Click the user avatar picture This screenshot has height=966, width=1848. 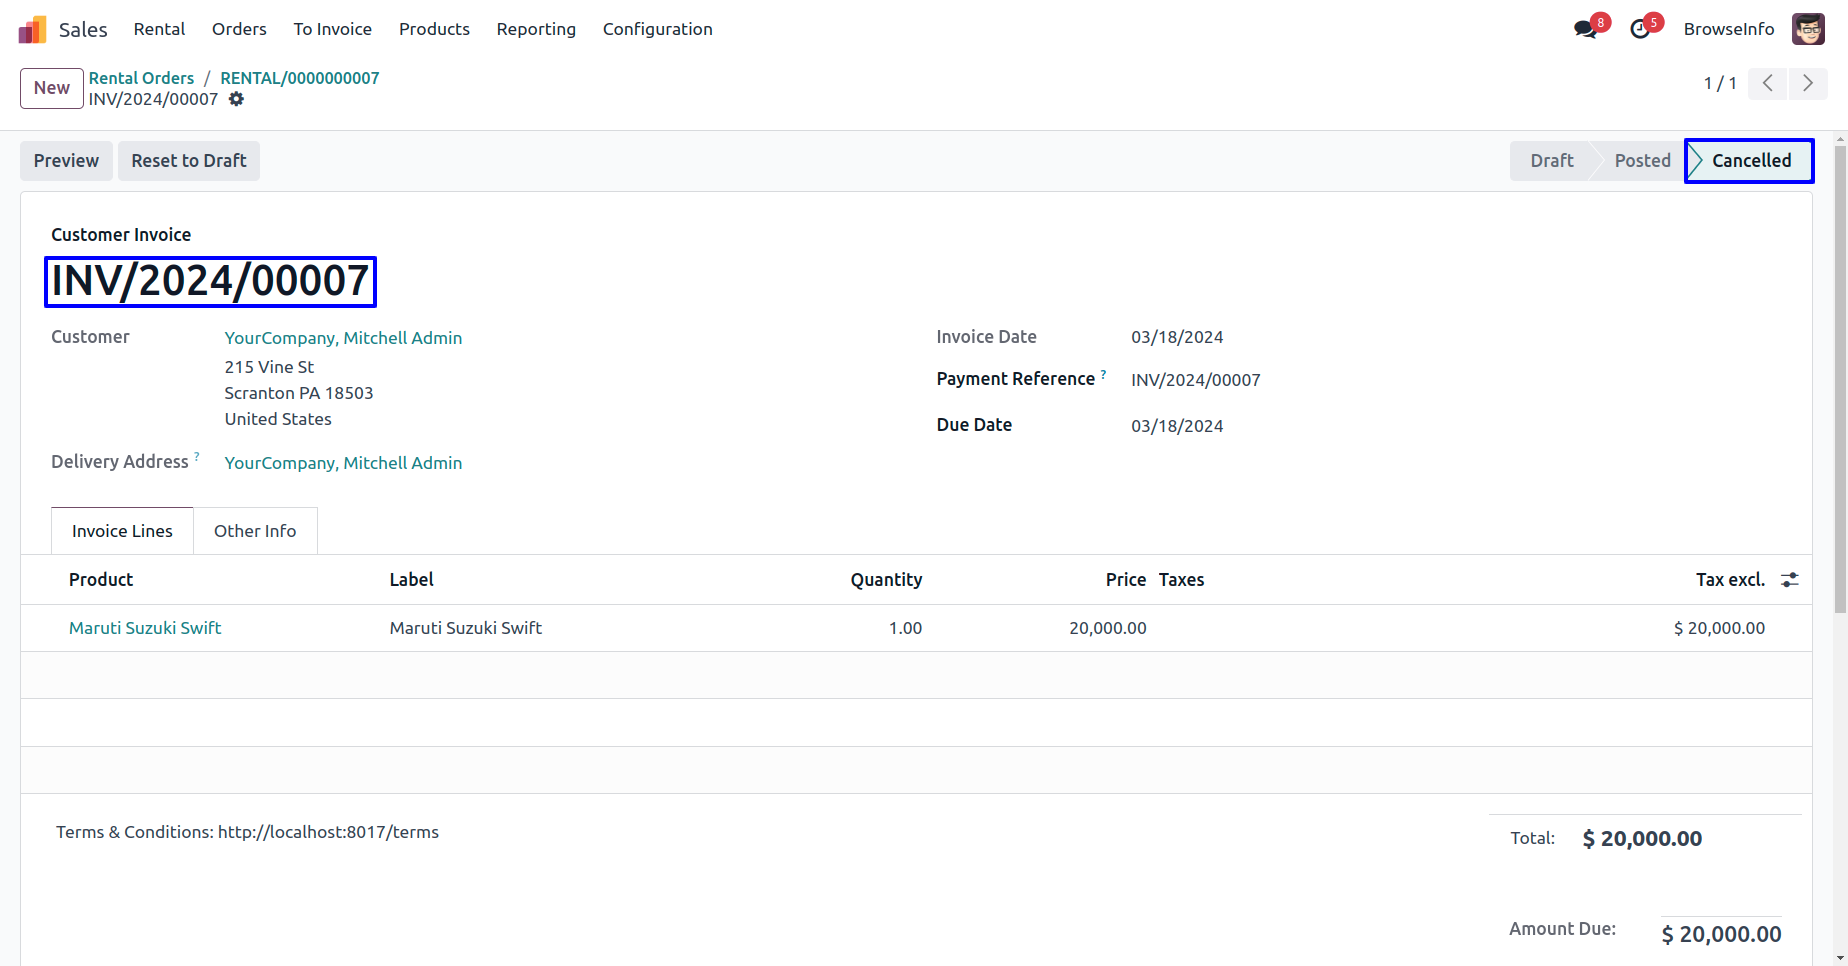[x=1808, y=29]
